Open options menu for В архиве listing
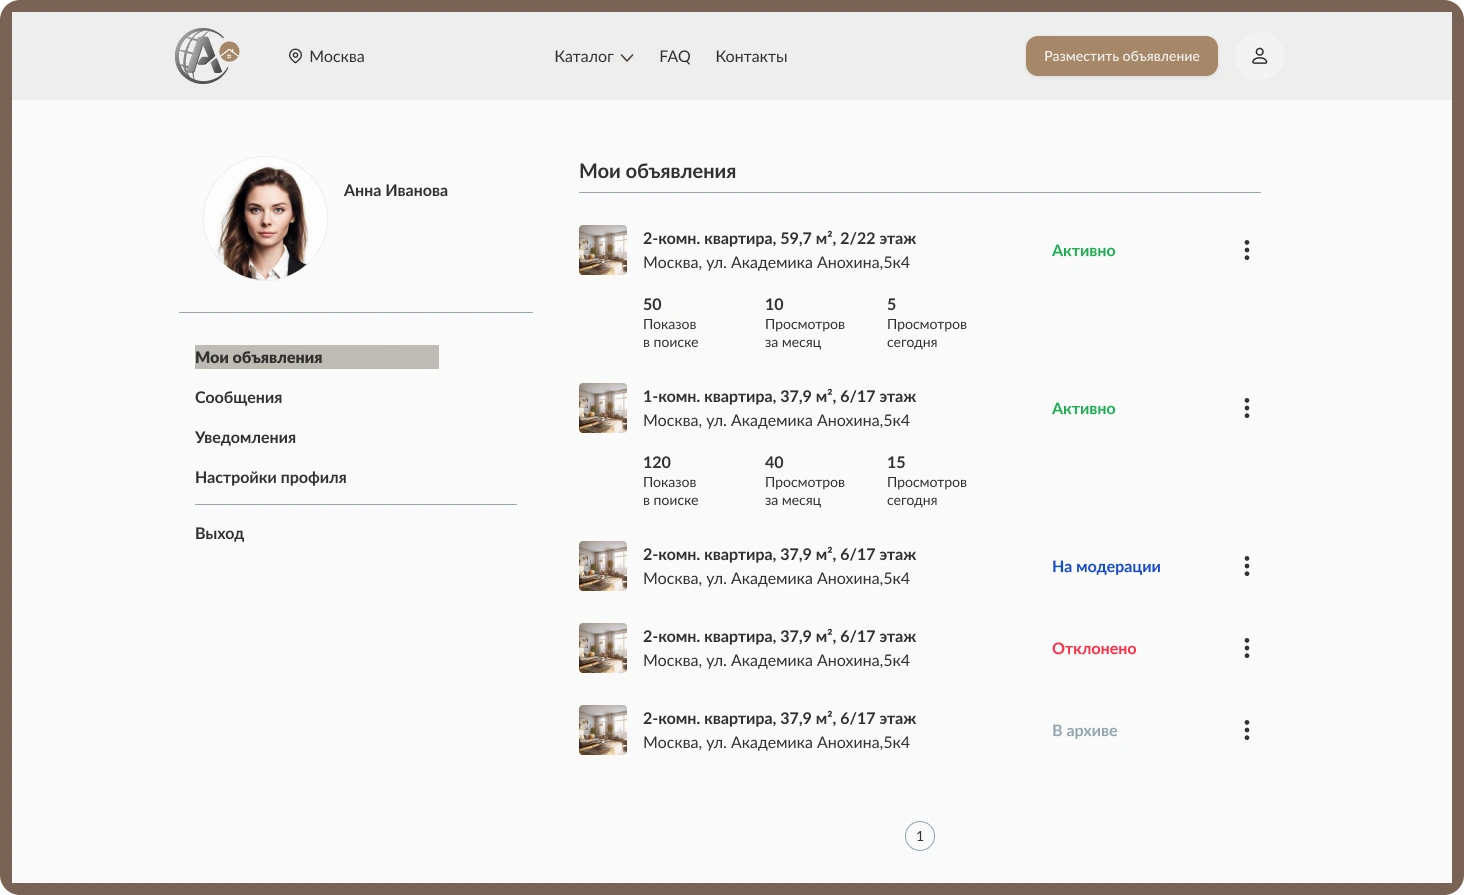Viewport: 1464px width, 895px height. click(x=1246, y=730)
